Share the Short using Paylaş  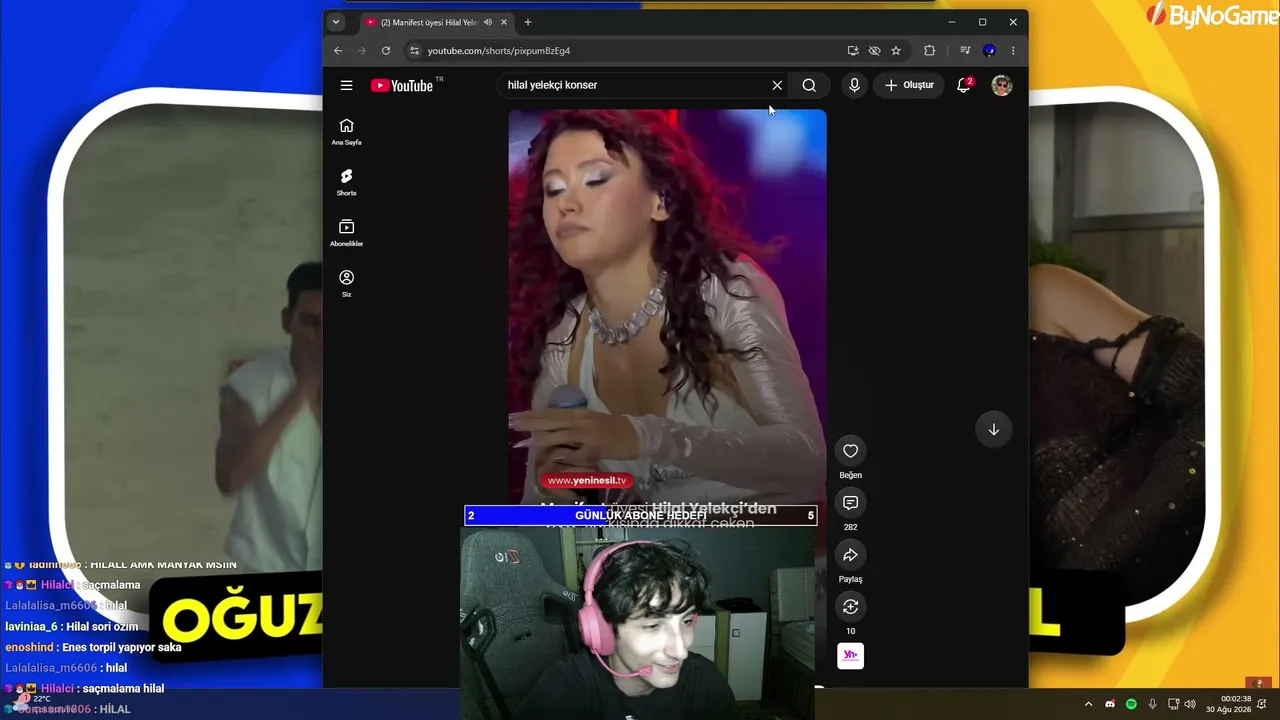tap(850, 555)
